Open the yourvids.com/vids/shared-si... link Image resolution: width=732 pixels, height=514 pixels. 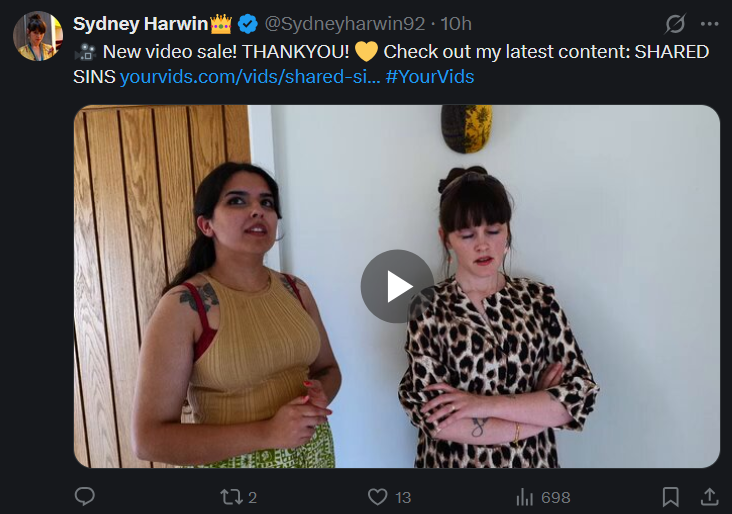250,77
